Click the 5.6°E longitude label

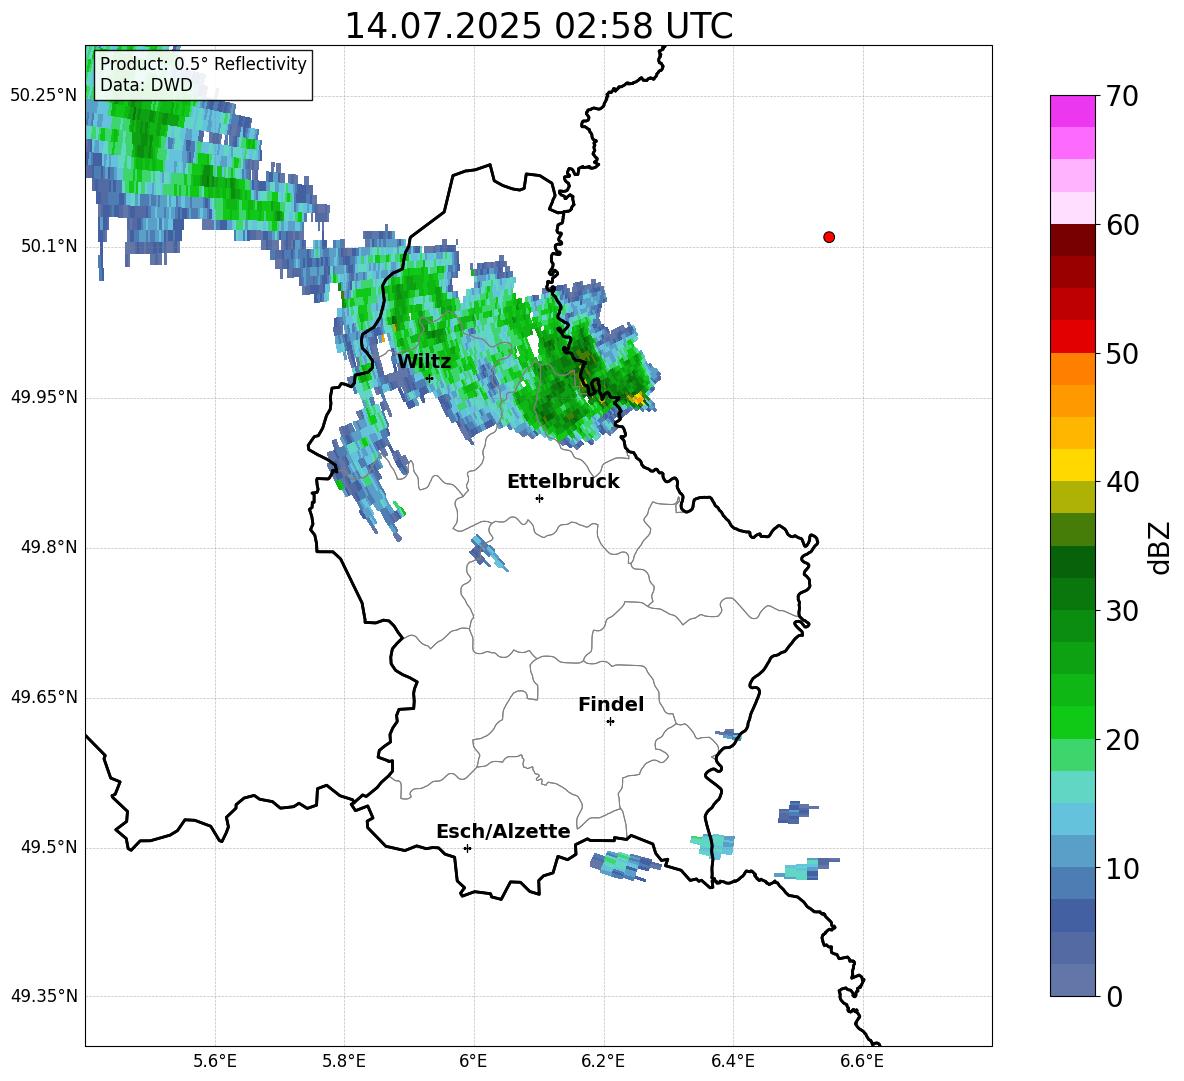click(215, 1061)
